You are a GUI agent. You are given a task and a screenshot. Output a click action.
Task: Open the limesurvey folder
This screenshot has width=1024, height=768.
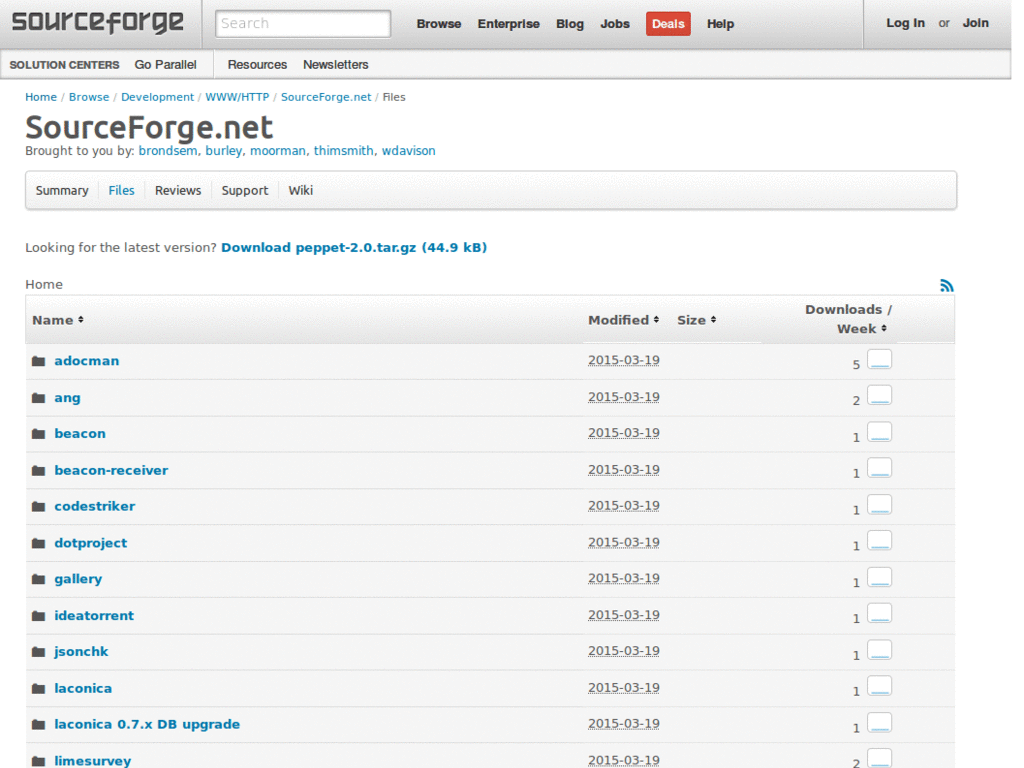click(93, 761)
